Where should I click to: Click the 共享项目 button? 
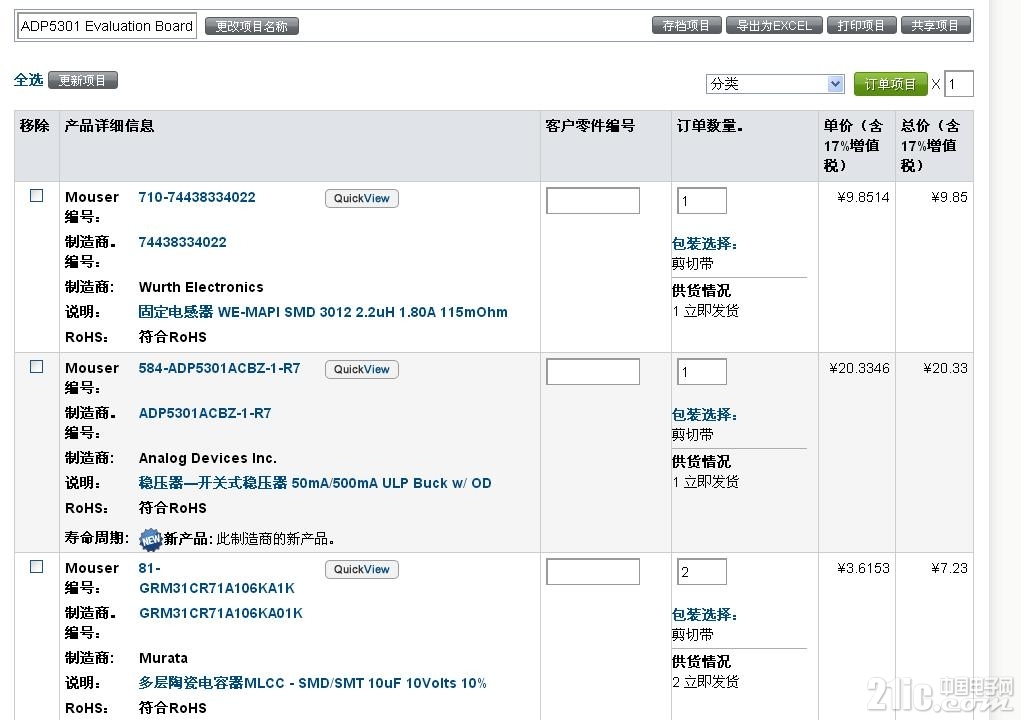point(936,25)
